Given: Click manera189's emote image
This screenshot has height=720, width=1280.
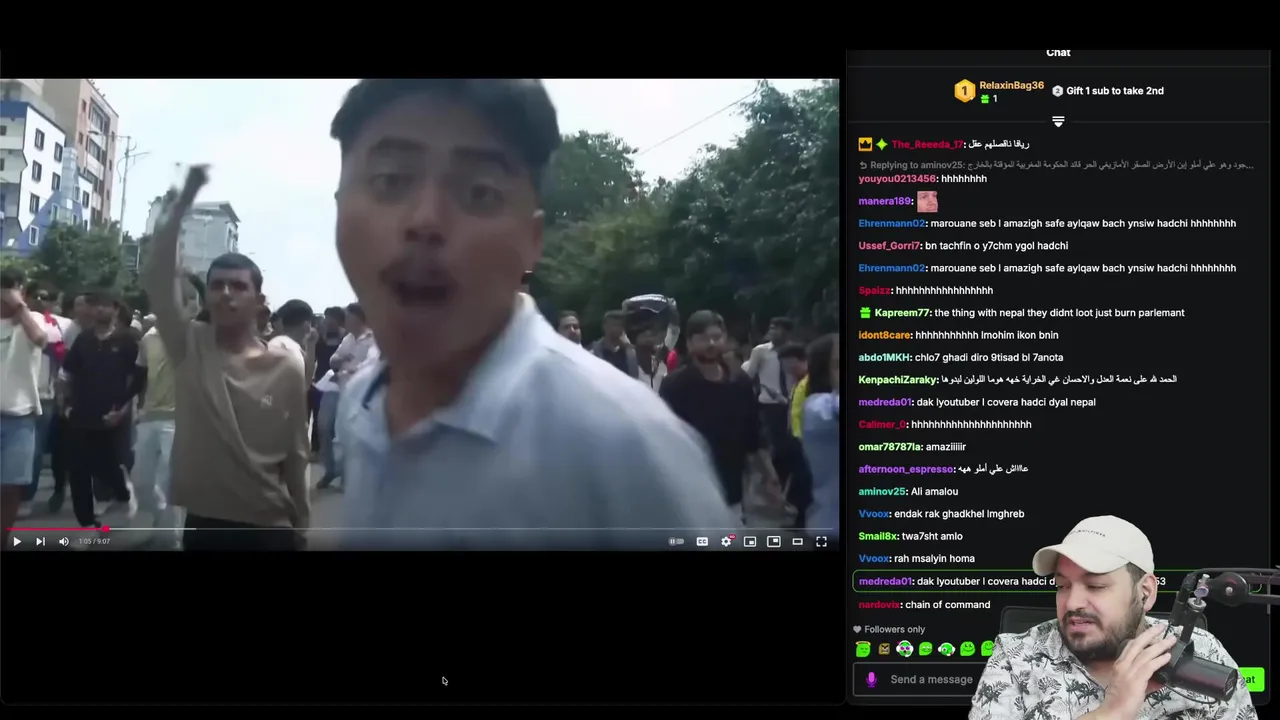Looking at the screenshot, I should pyautogui.click(x=927, y=201).
